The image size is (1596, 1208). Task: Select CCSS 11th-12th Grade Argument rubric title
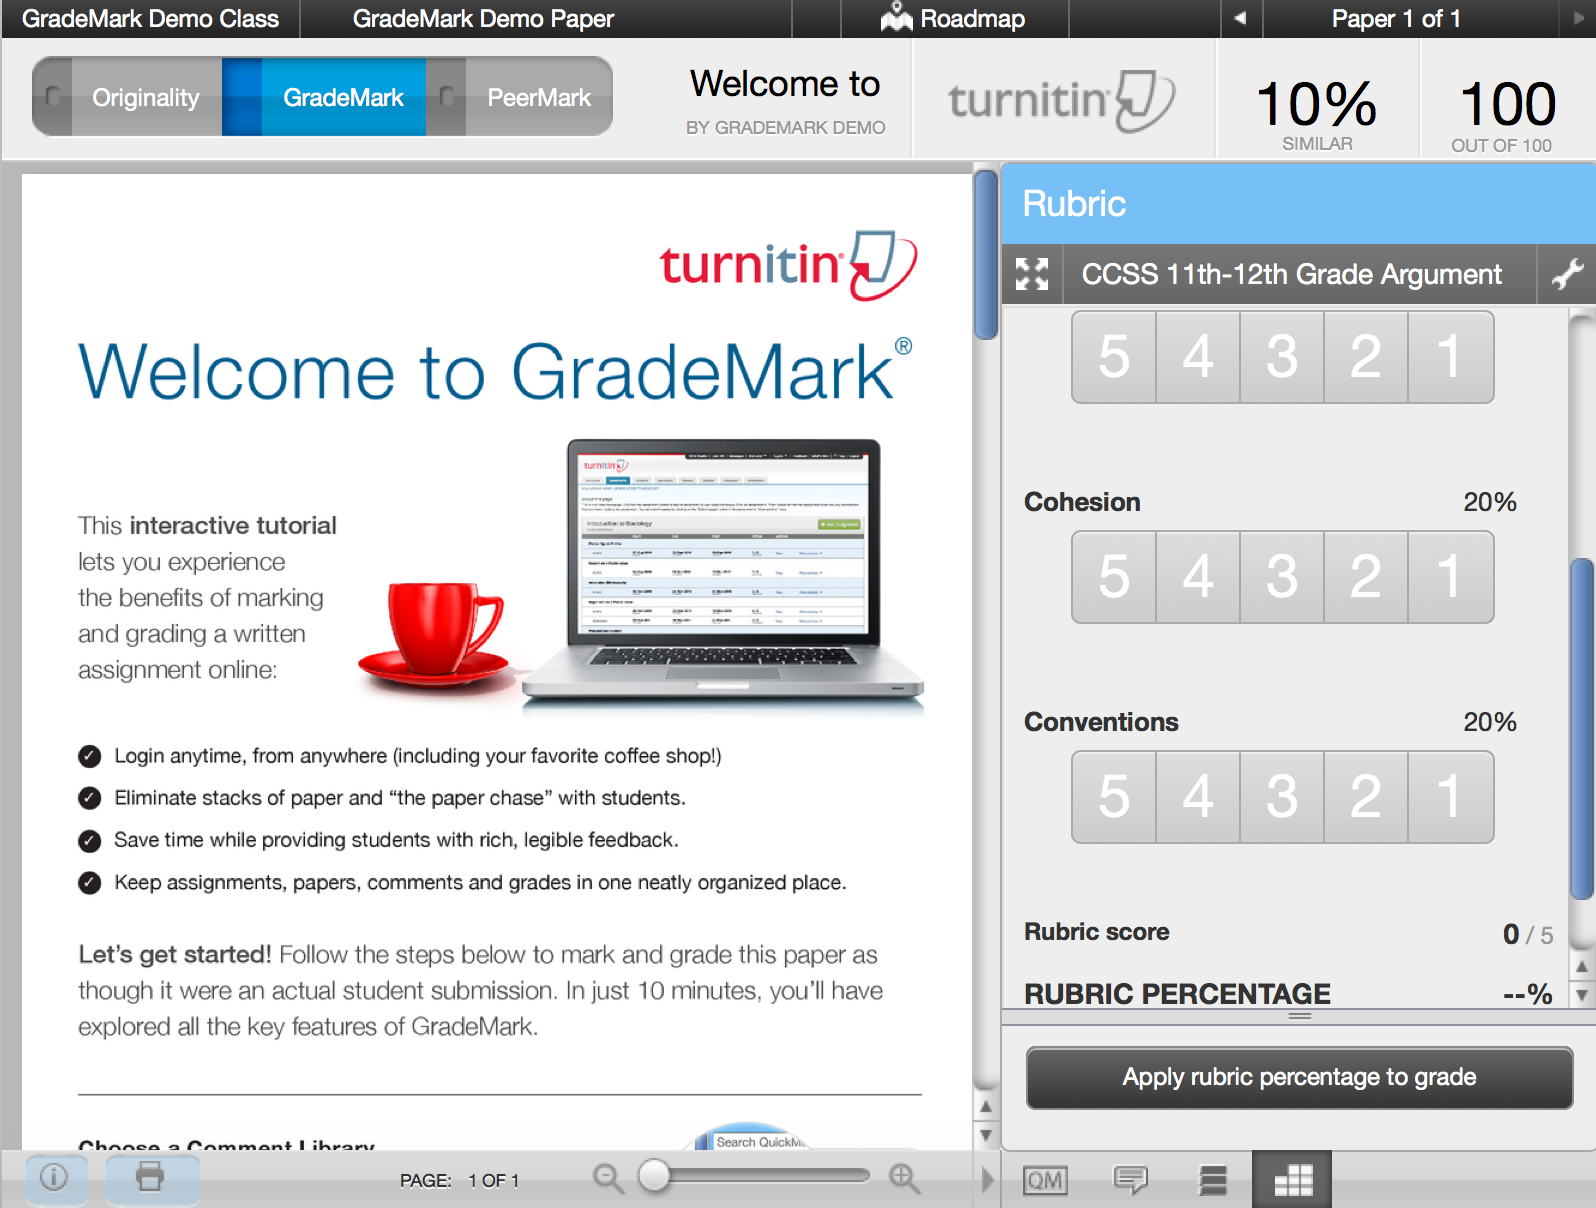1291,274
